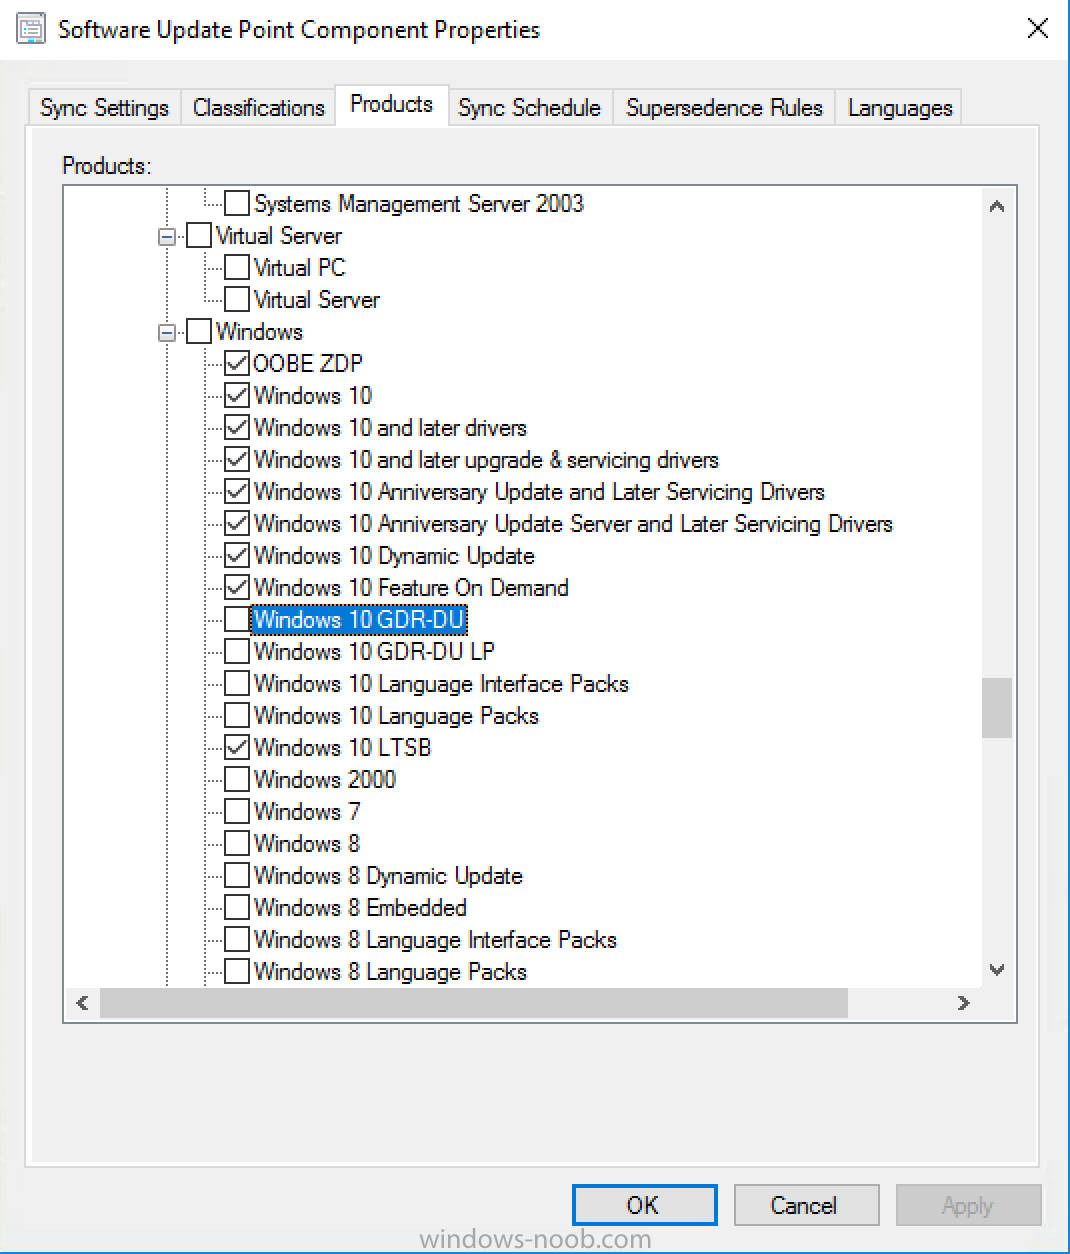The width and height of the screenshot is (1070, 1254).
Task: Check Windows 8 Language Interface Packs checkbox
Action: click(237, 940)
